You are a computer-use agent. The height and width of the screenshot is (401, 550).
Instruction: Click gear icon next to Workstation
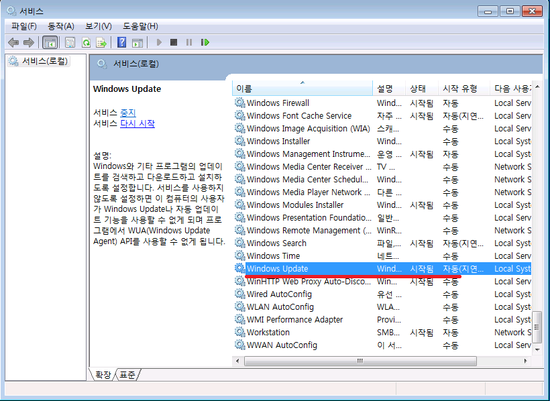click(x=240, y=332)
